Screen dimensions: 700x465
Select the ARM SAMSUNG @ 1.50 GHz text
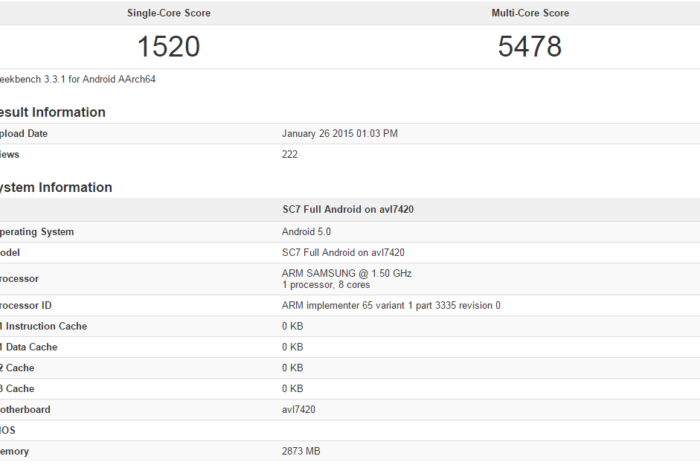pyautogui.click(x=347, y=273)
